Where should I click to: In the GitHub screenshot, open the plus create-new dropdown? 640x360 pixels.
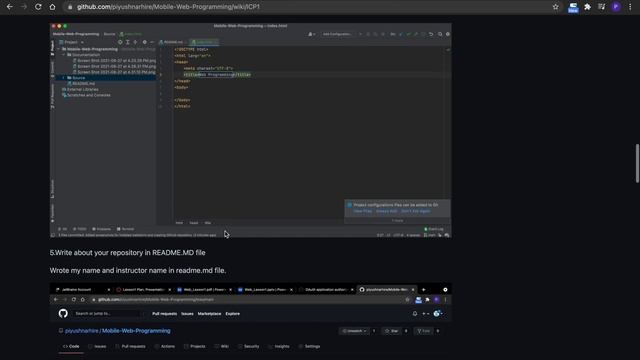coord(426,313)
